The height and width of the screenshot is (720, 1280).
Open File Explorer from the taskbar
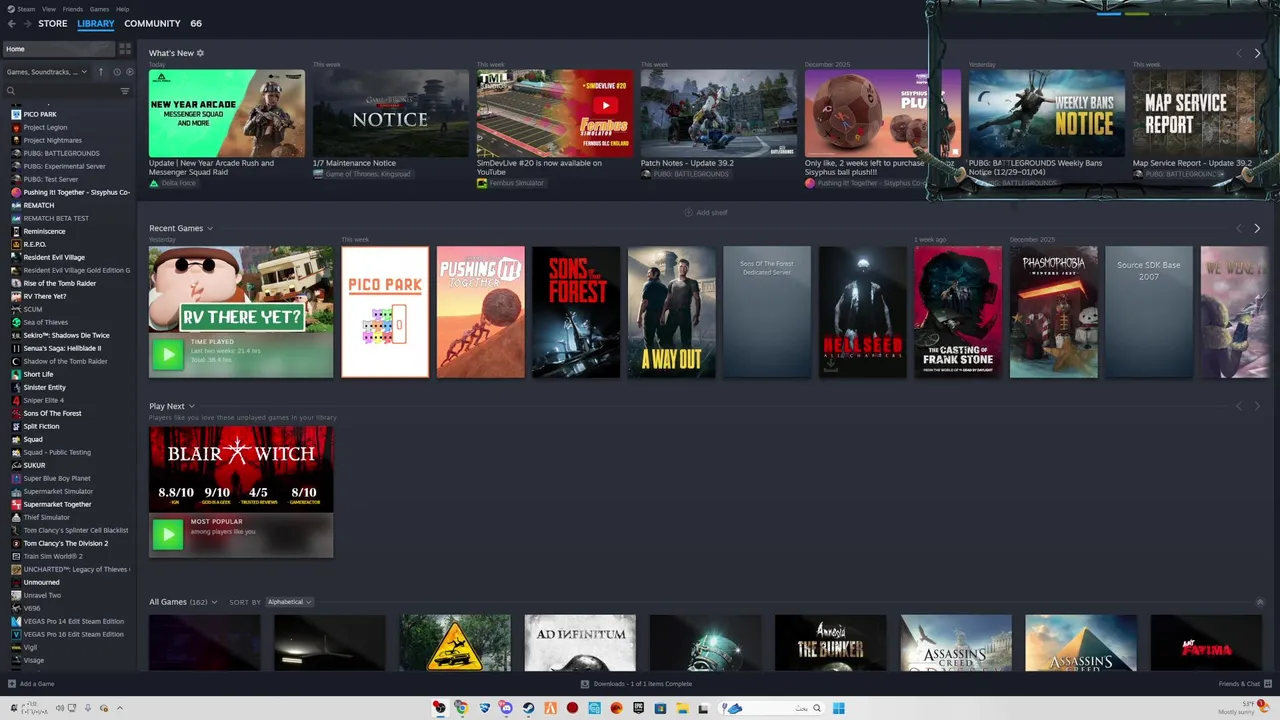click(x=683, y=708)
